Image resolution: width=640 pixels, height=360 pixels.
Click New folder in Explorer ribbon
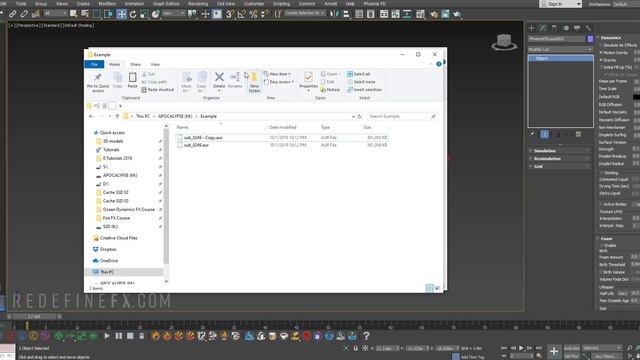[x=254, y=82]
